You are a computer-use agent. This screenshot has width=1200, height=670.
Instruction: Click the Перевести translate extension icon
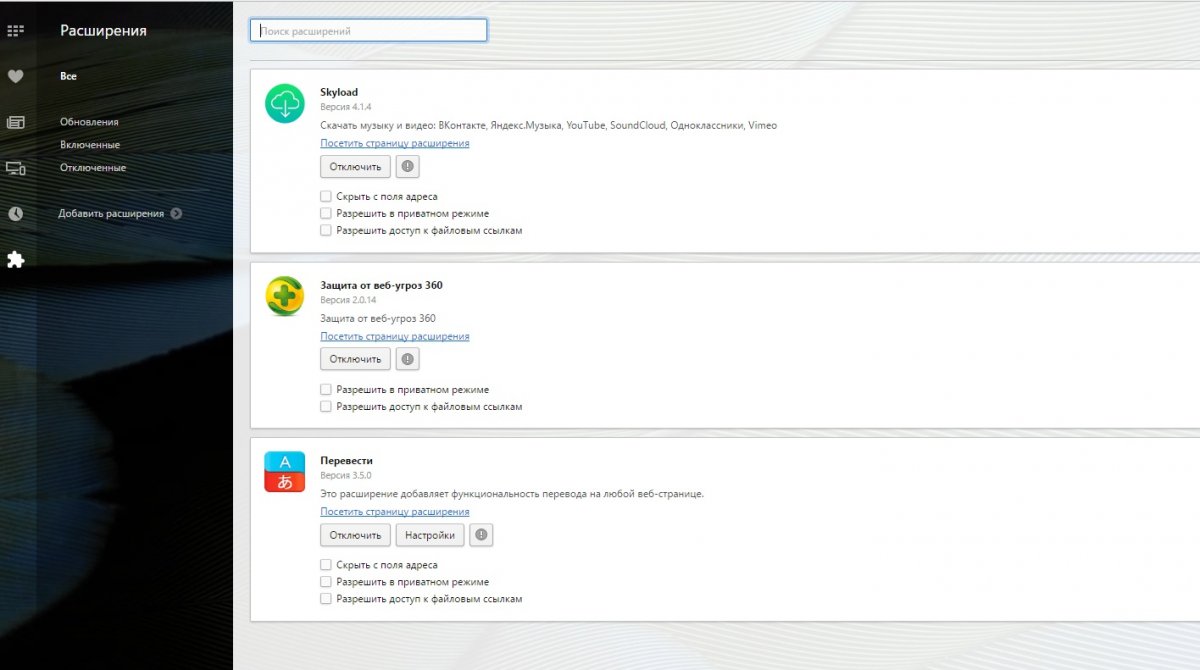pos(285,472)
